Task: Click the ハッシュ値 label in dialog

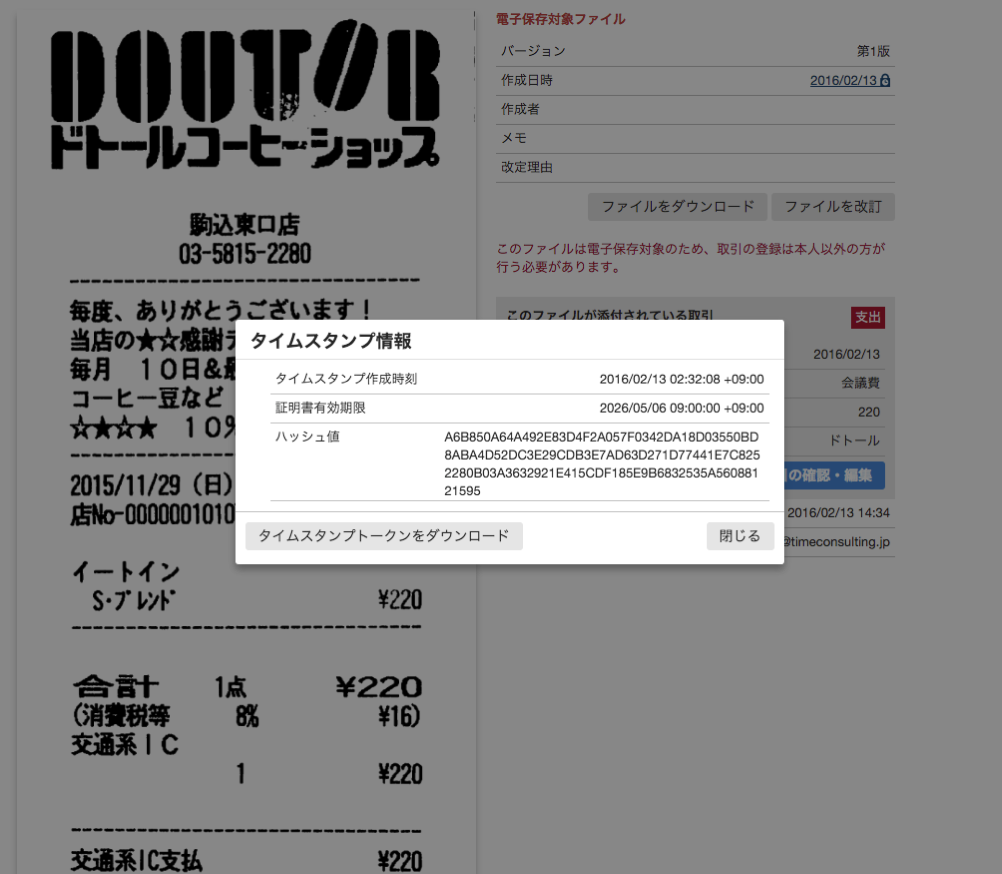Action: (307, 436)
